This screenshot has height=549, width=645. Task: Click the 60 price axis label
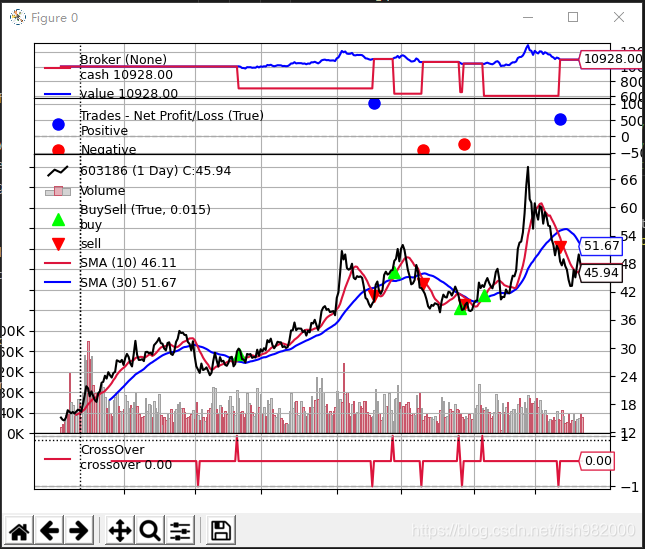click(x=629, y=208)
